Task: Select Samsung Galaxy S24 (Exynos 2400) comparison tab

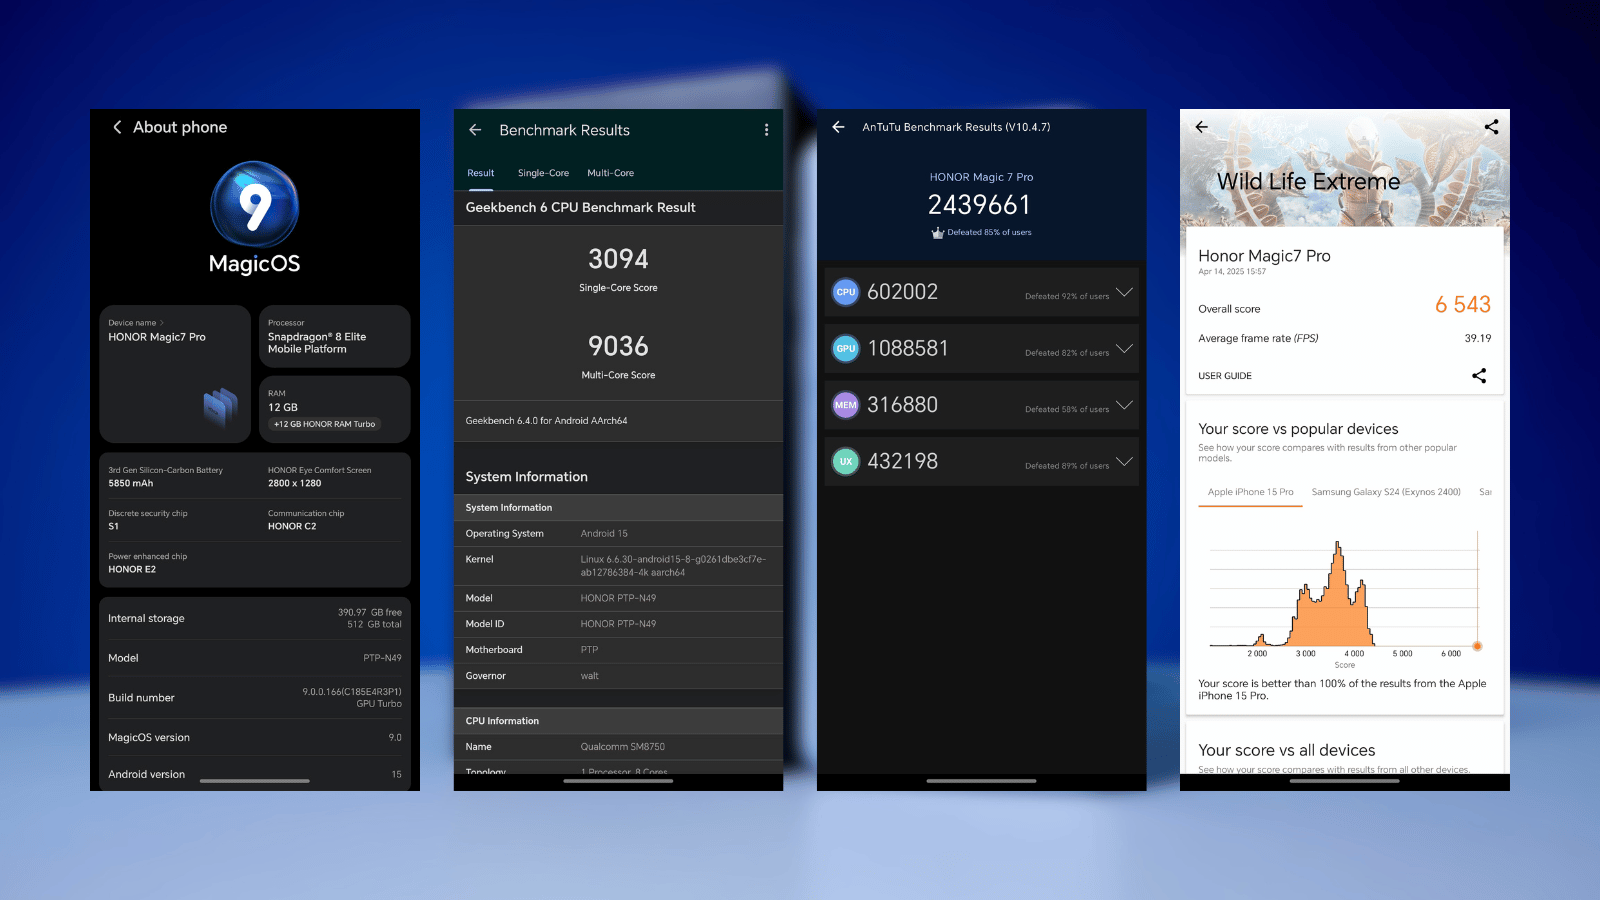Action: [1385, 492]
